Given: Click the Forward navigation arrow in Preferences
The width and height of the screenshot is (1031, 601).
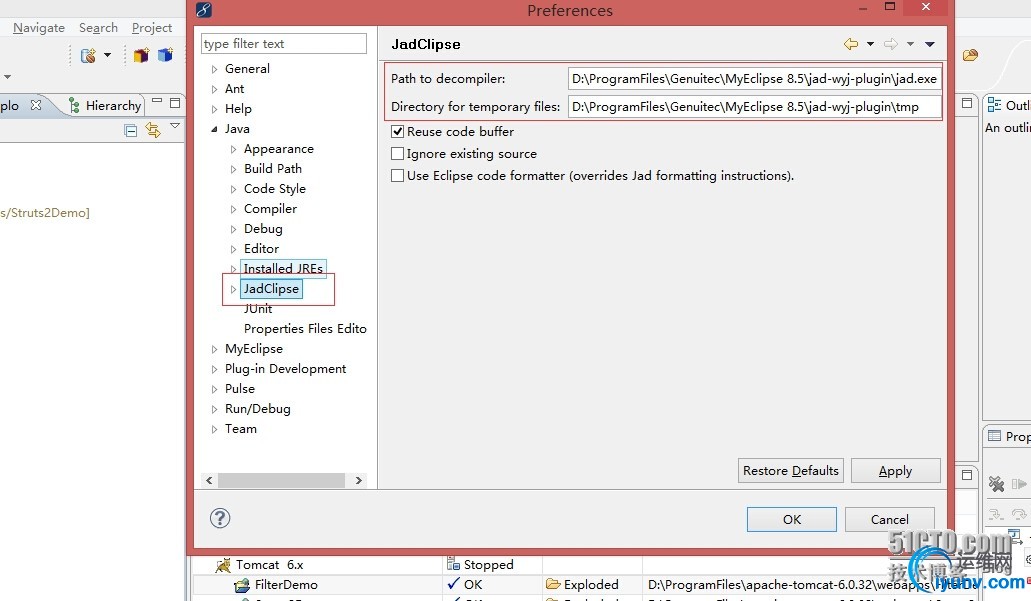Looking at the screenshot, I should coord(891,44).
